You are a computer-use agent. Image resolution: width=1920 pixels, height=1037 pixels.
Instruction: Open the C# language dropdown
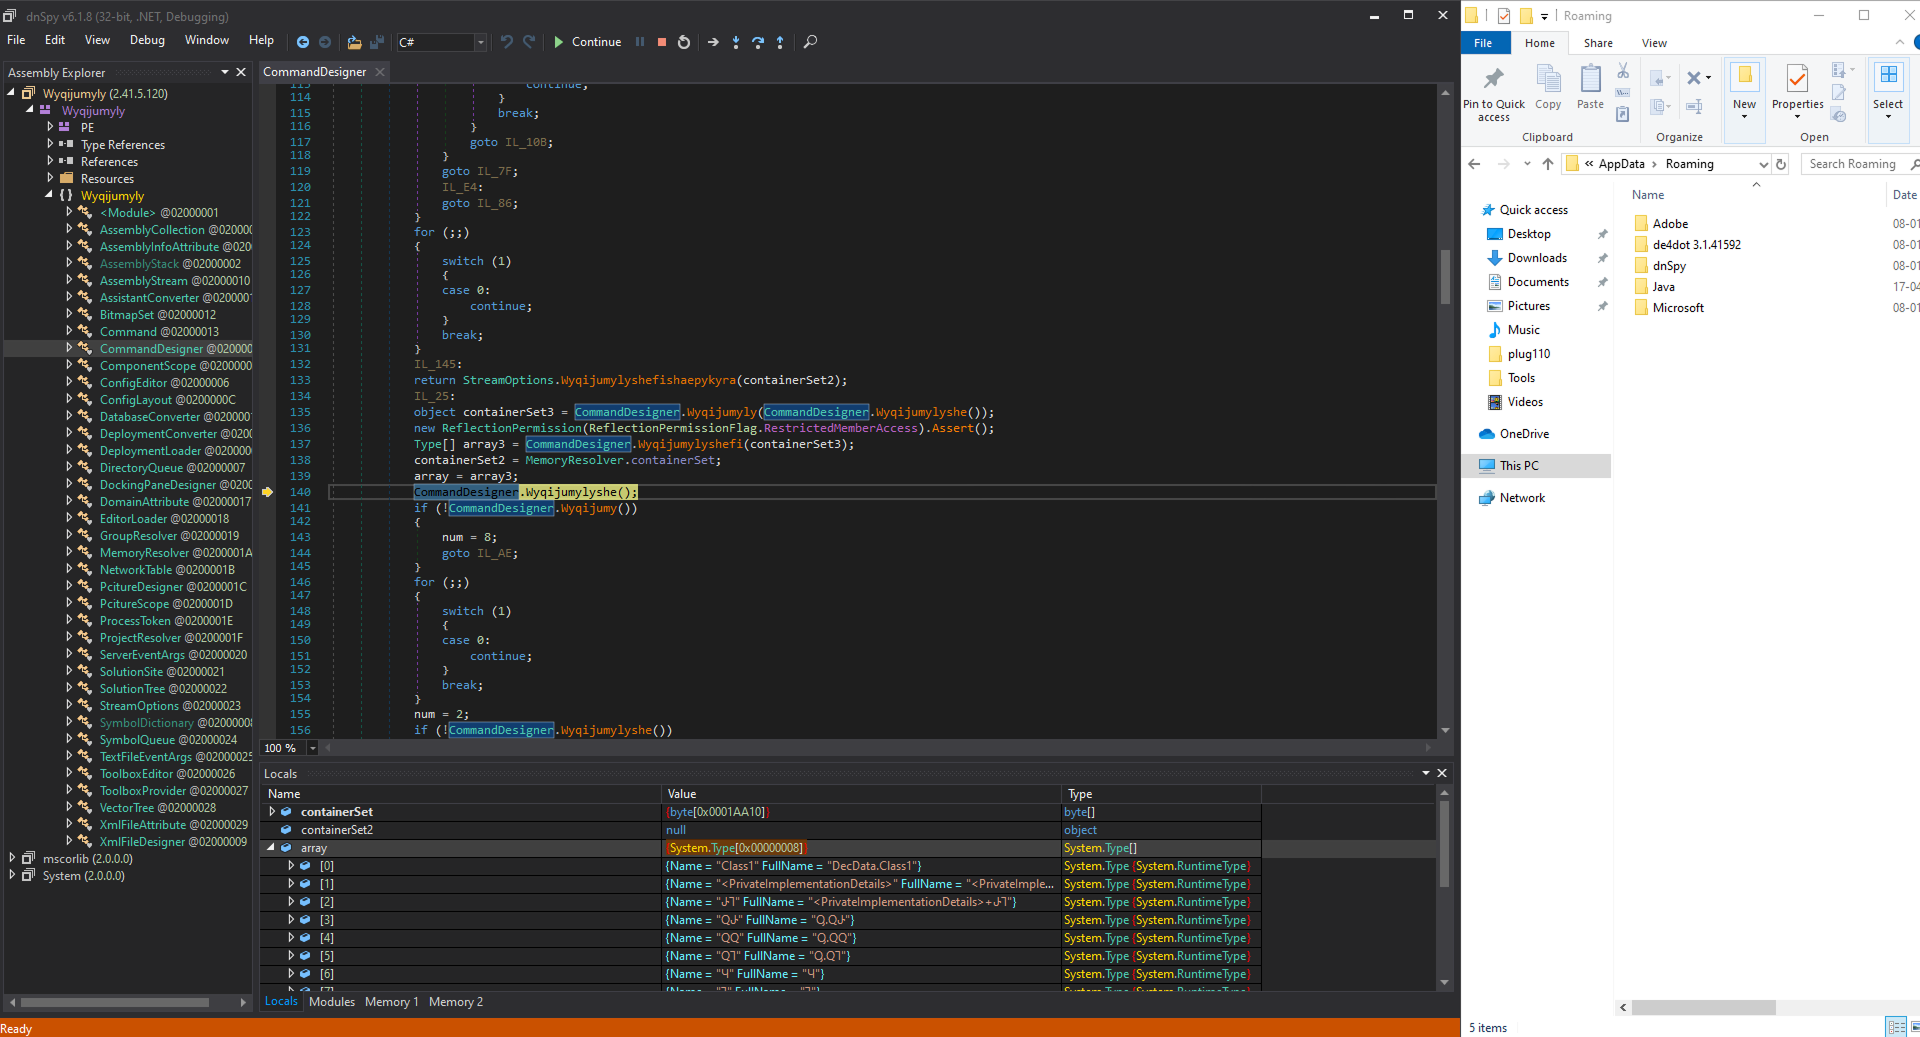(x=481, y=42)
